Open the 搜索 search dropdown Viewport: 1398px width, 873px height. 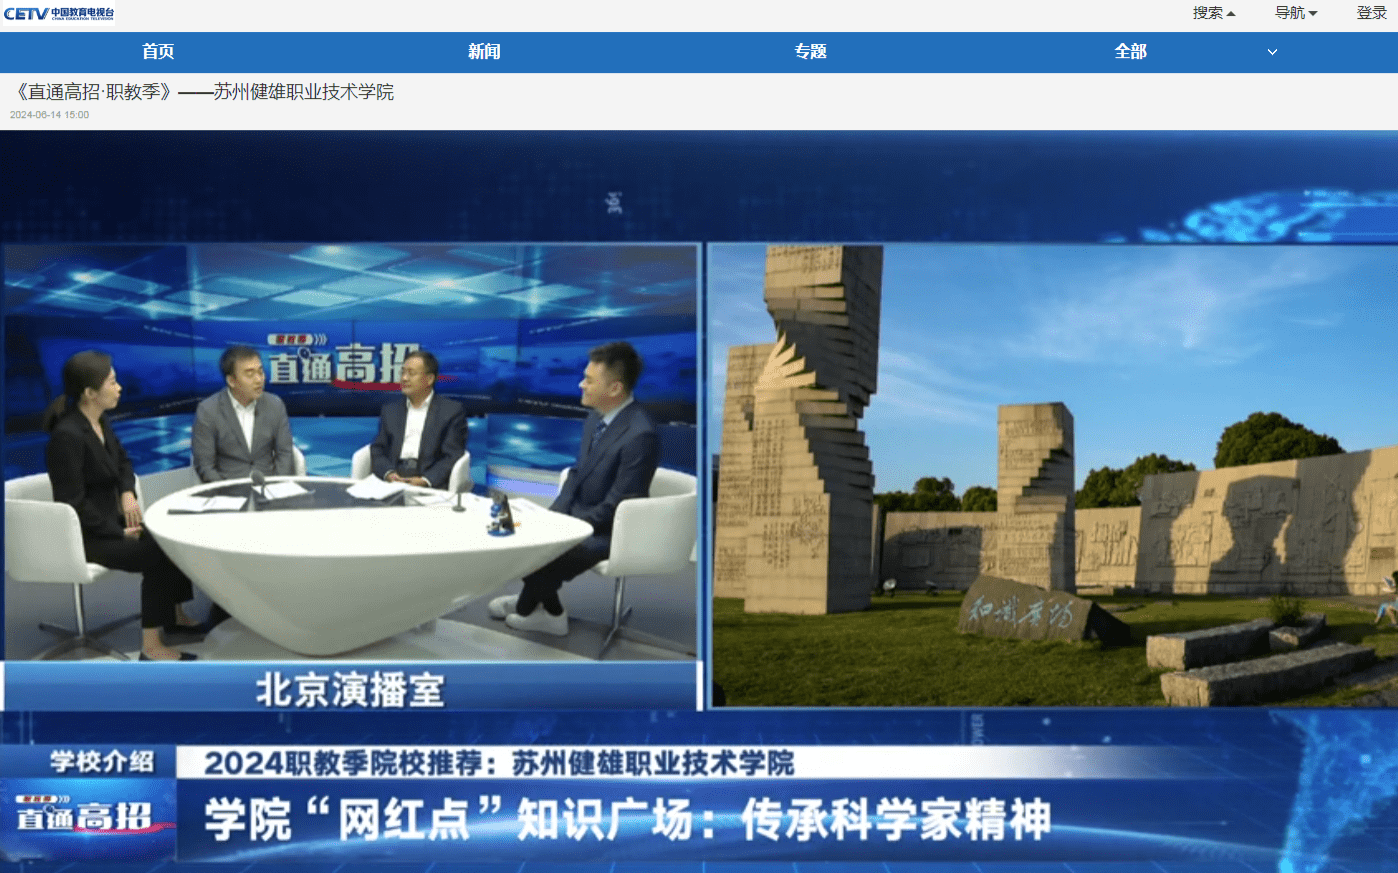click(1213, 13)
